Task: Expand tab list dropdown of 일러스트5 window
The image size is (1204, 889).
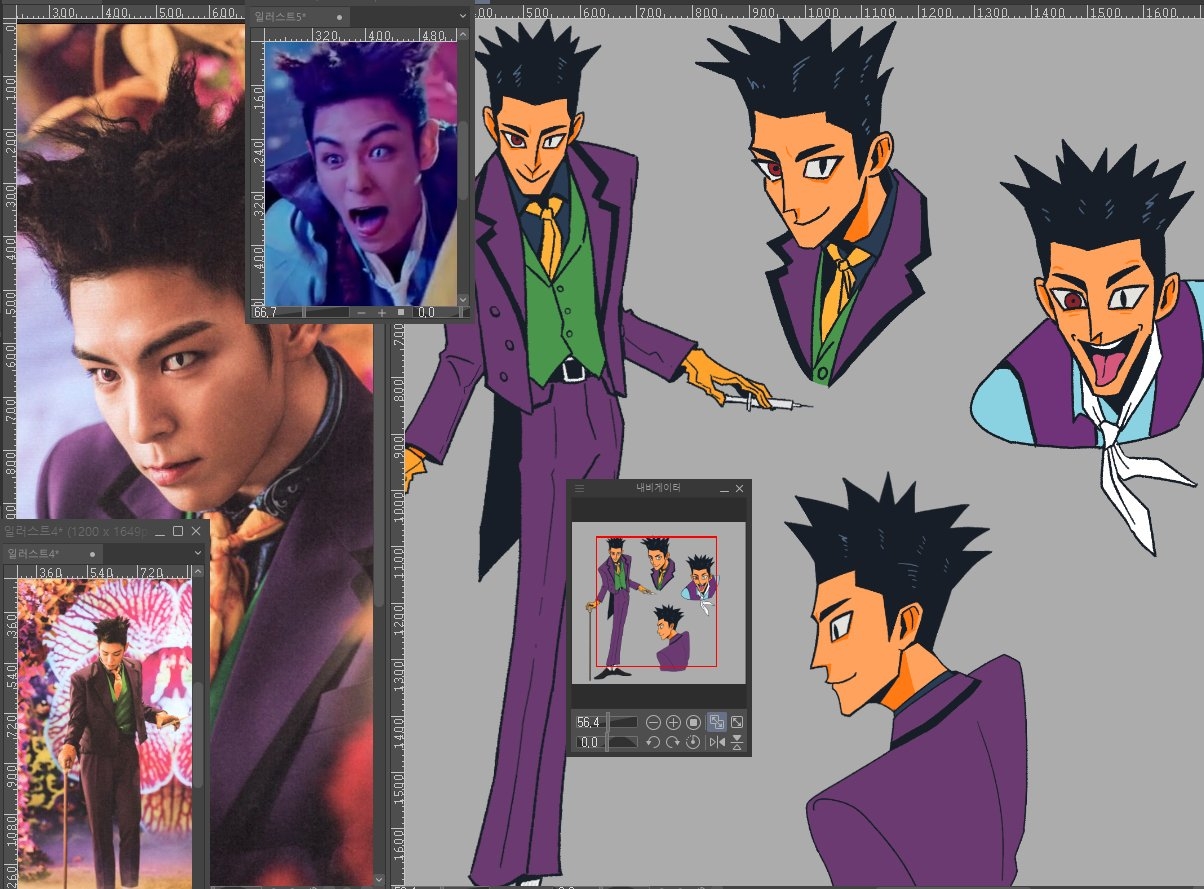Action: tap(462, 17)
